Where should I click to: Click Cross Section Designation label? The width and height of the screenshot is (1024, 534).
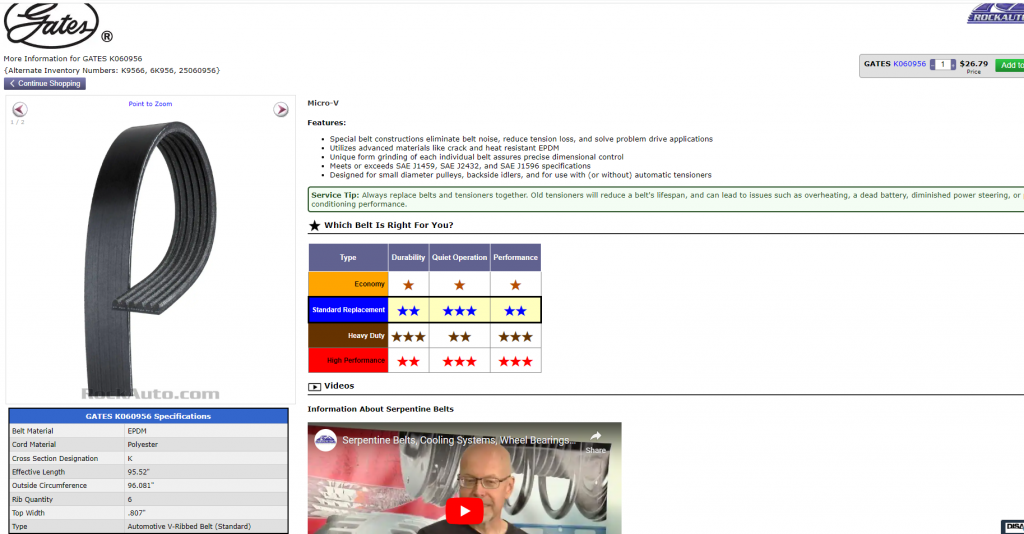point(55,458)
